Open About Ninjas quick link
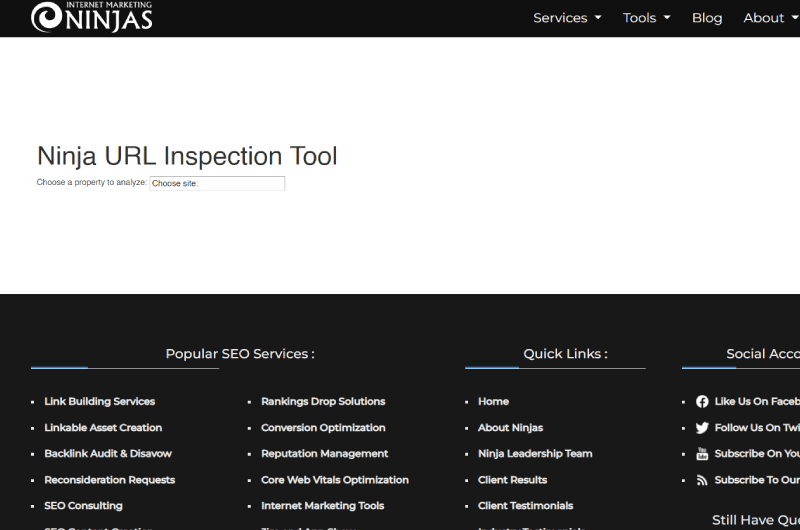The width and height of the screenshot is (800, 530). pyautogui.click(x=510, y=427)
